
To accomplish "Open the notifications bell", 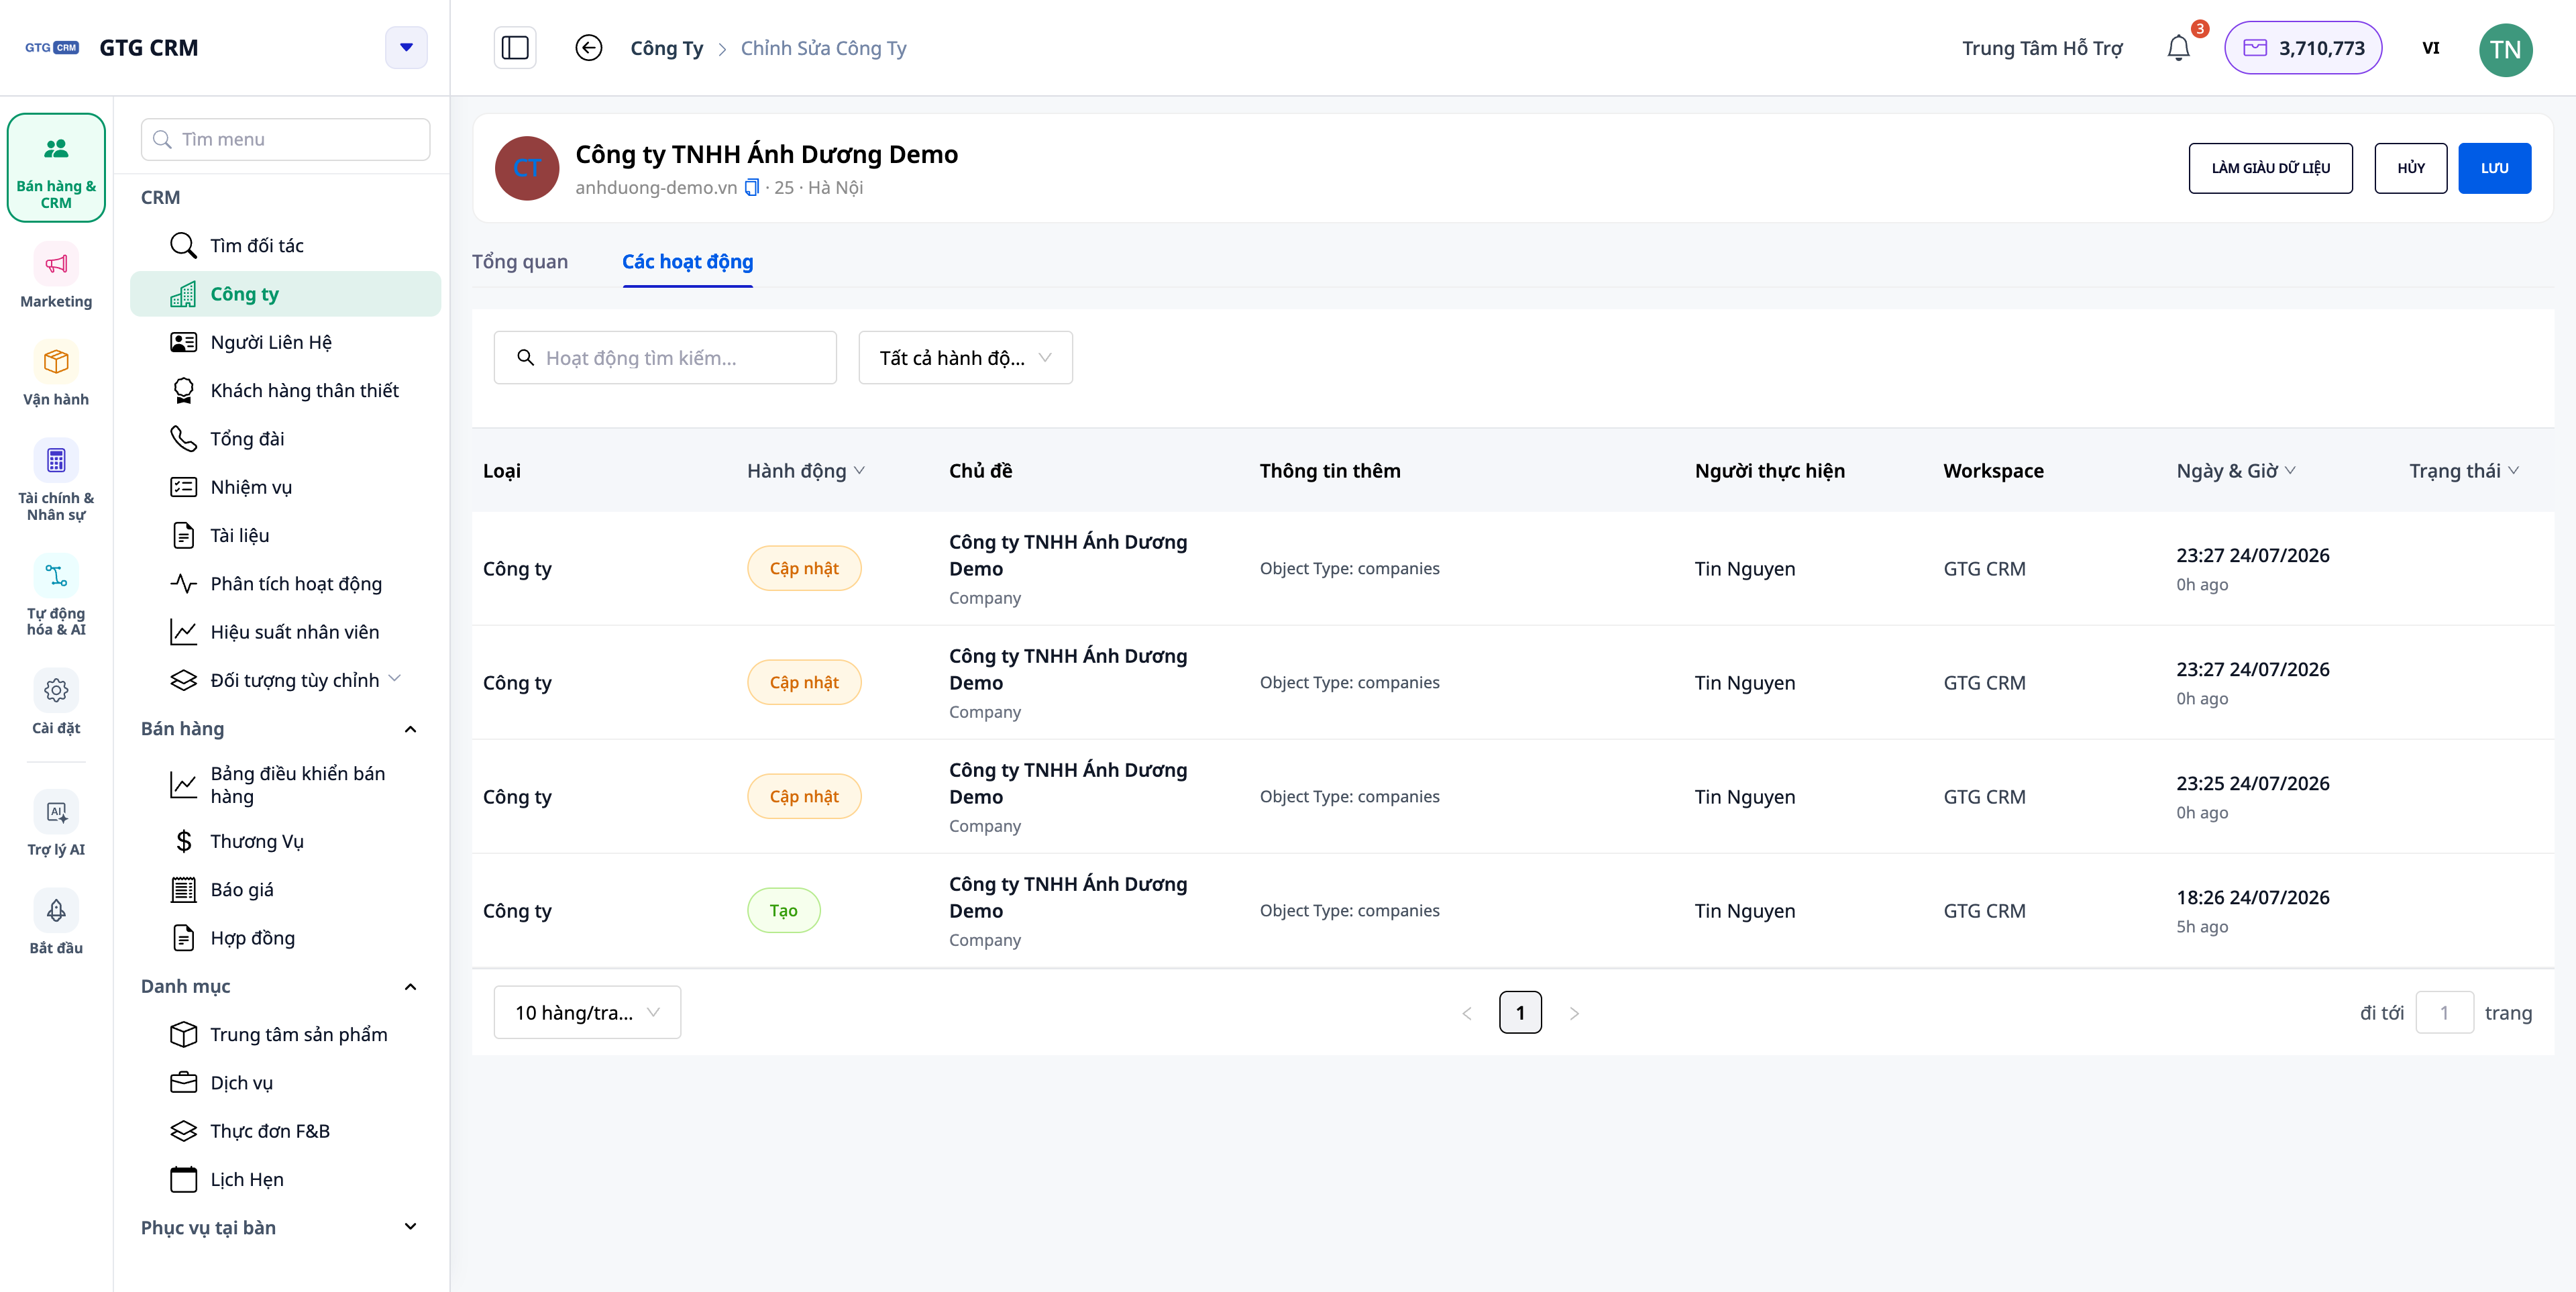I will click(2178, 48).
